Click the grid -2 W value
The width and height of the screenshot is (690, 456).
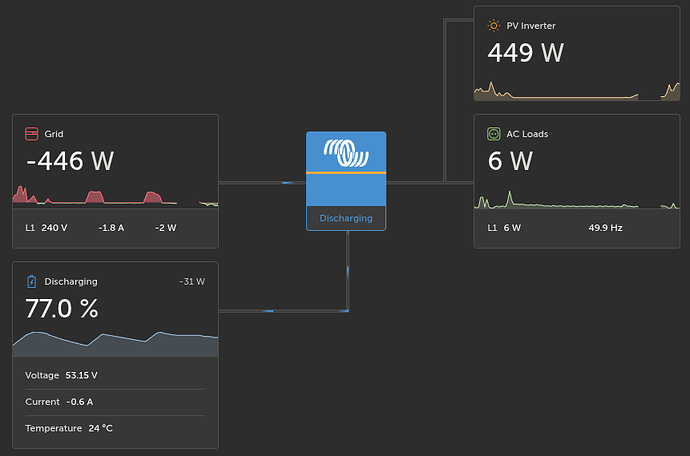click(x=166, y=228)
